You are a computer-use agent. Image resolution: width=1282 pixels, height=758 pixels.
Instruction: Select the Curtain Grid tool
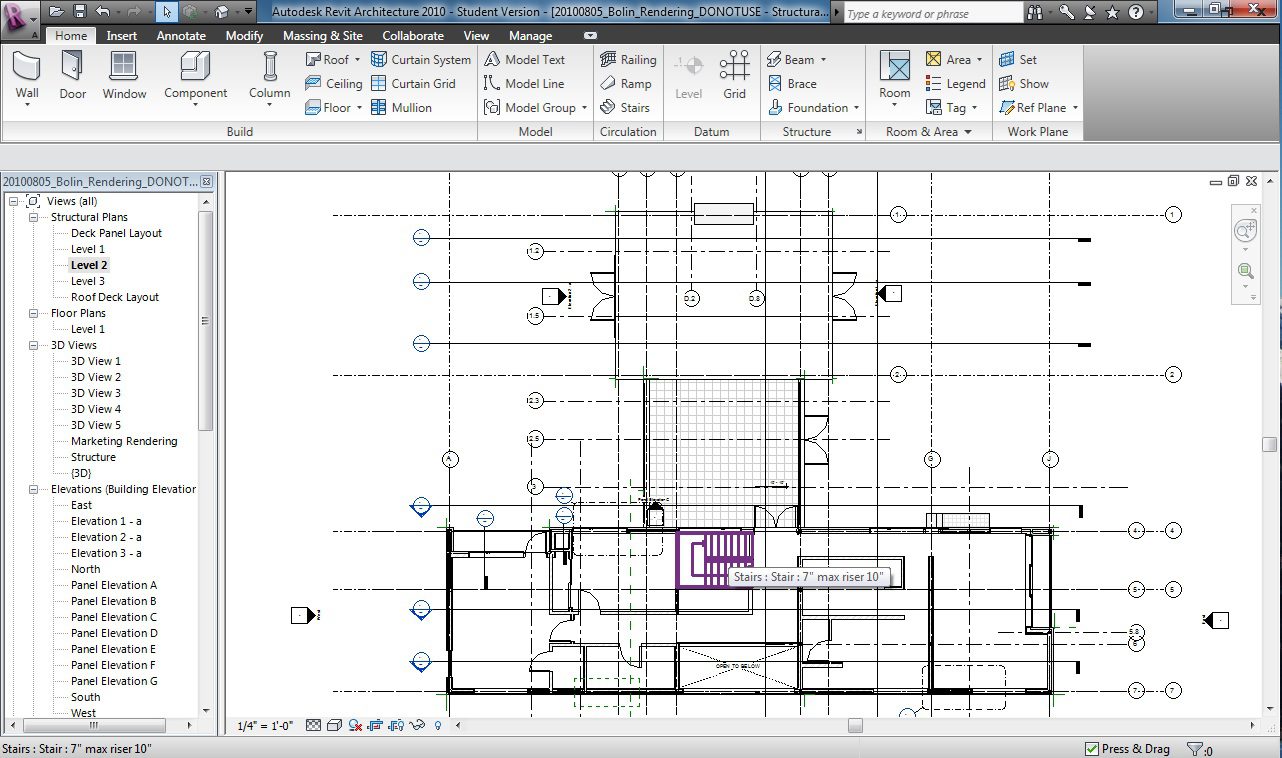click(x=413, y=84)
